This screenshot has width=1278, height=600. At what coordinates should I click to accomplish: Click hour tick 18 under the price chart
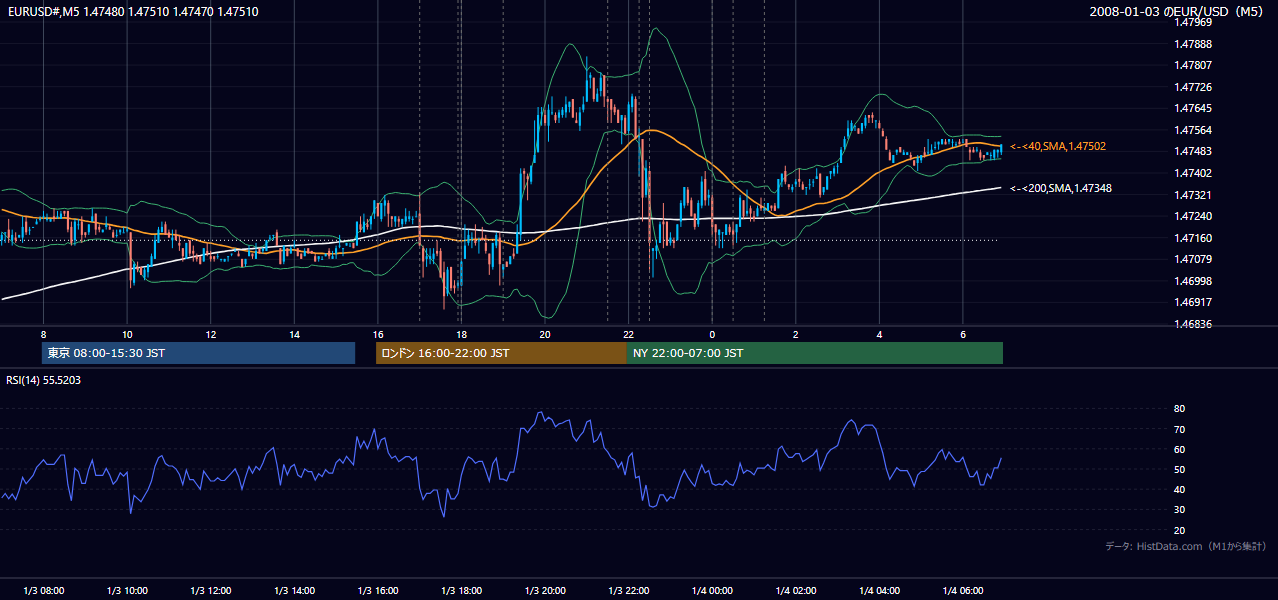point(461,334)
